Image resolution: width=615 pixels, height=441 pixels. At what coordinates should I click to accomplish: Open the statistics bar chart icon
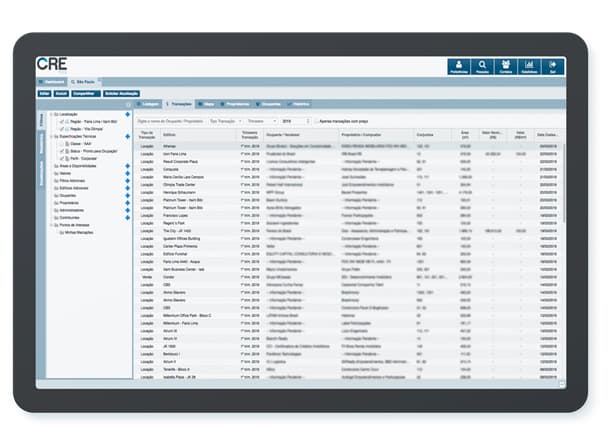pos(529,66)
